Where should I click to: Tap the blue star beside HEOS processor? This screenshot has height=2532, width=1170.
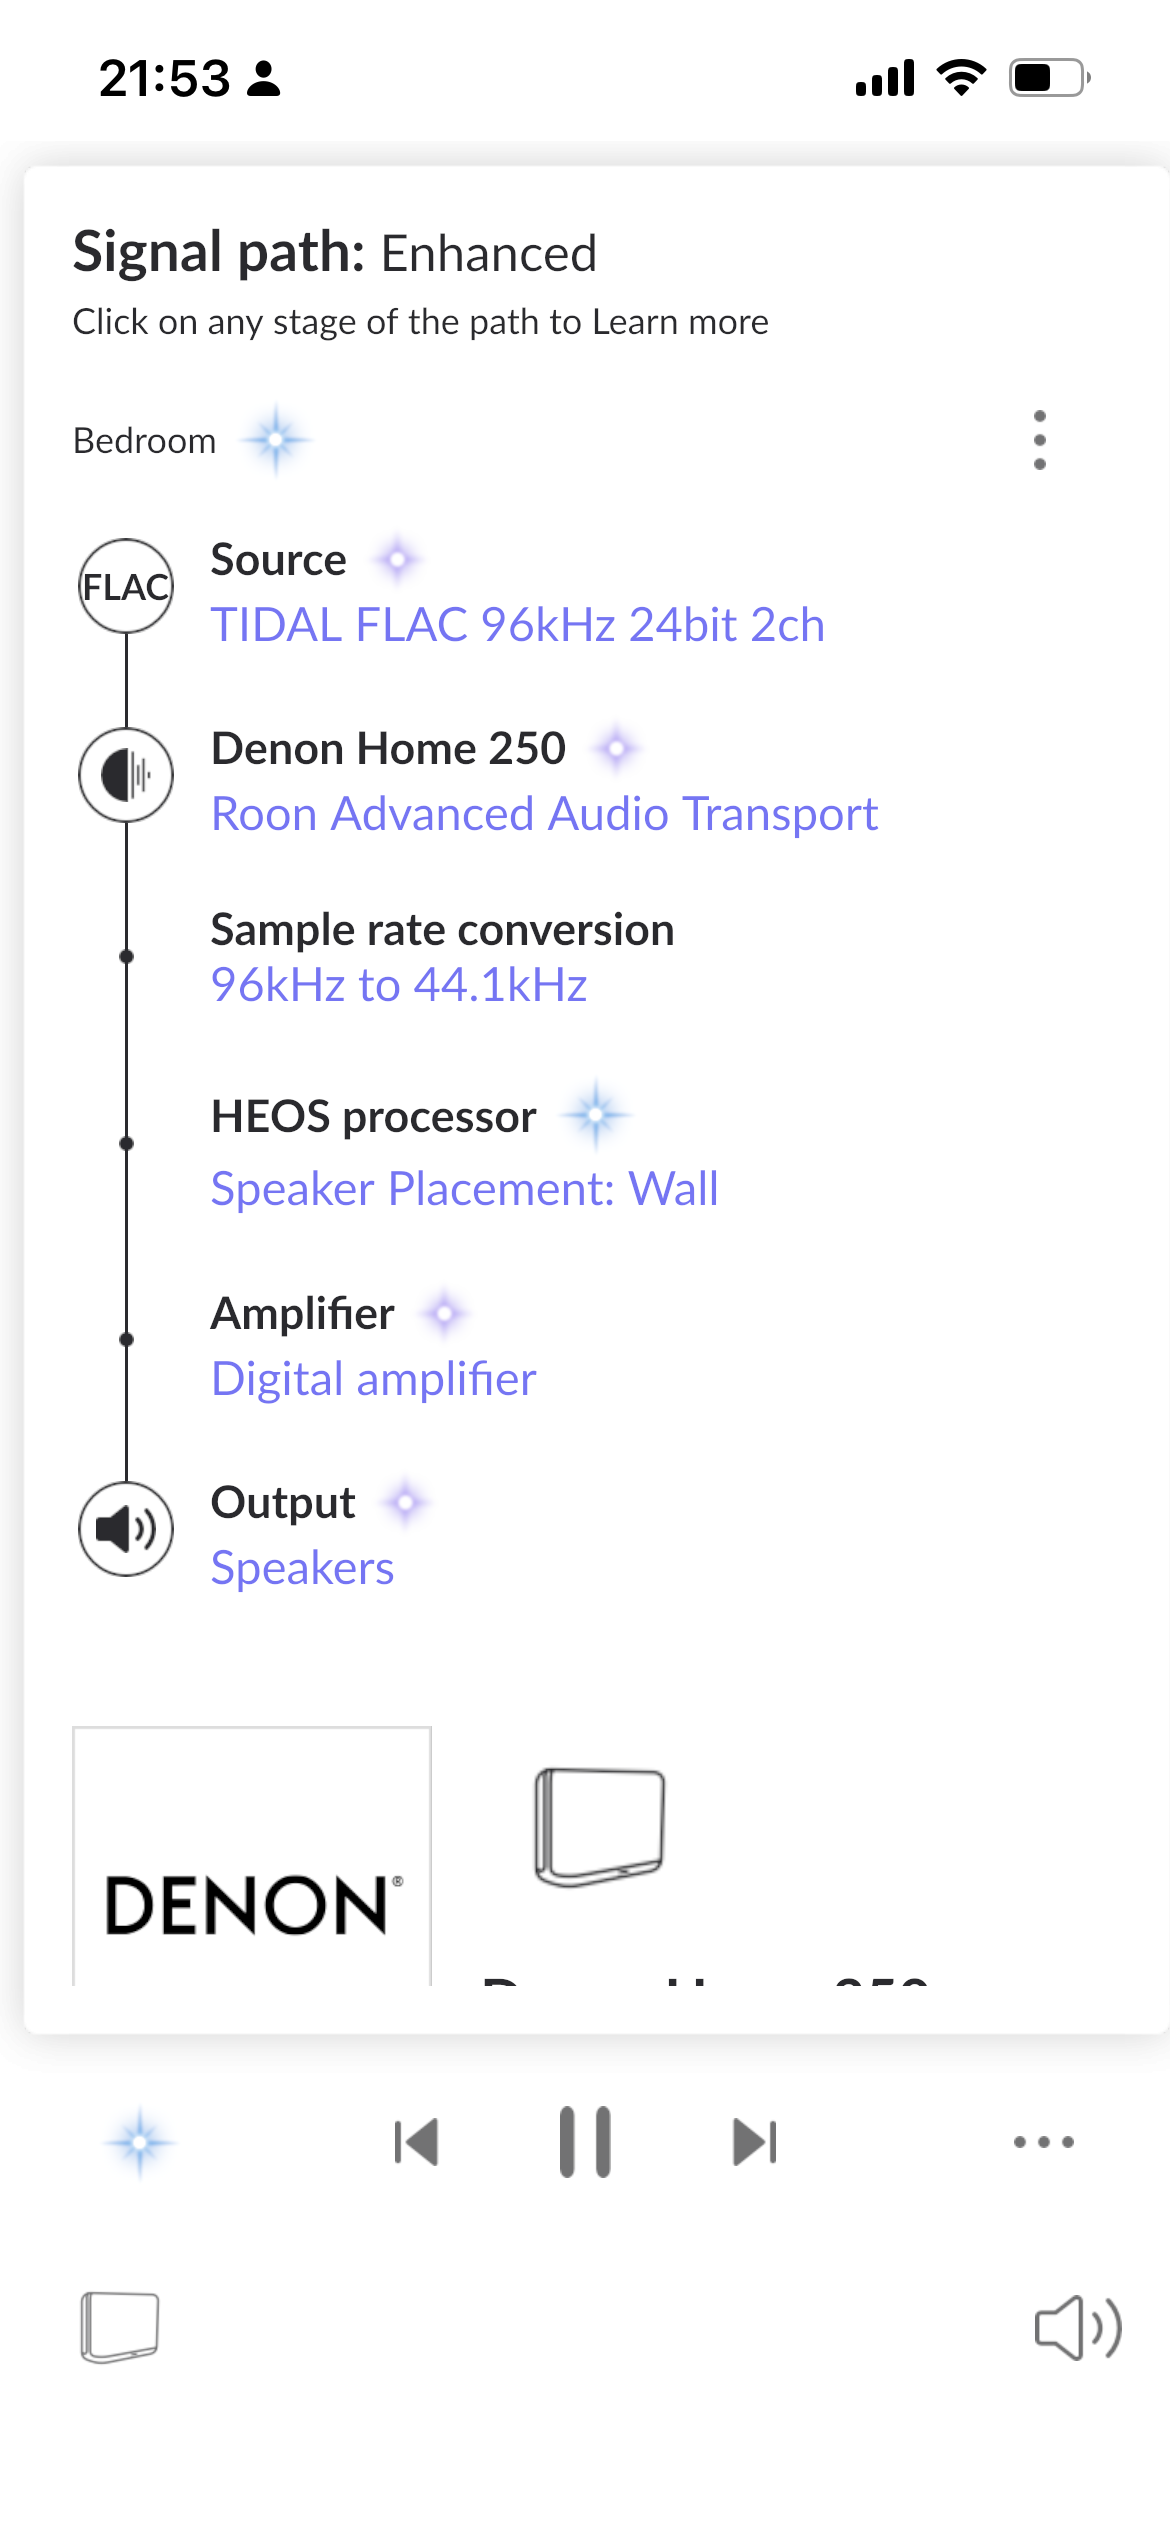(x=596, y=1114)
